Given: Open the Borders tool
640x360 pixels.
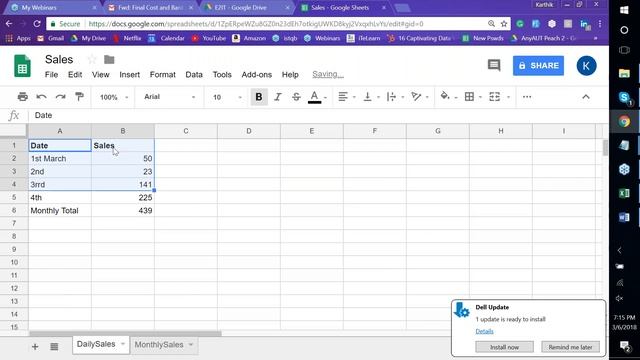Looking at the screenshot, I should [469, 97].
